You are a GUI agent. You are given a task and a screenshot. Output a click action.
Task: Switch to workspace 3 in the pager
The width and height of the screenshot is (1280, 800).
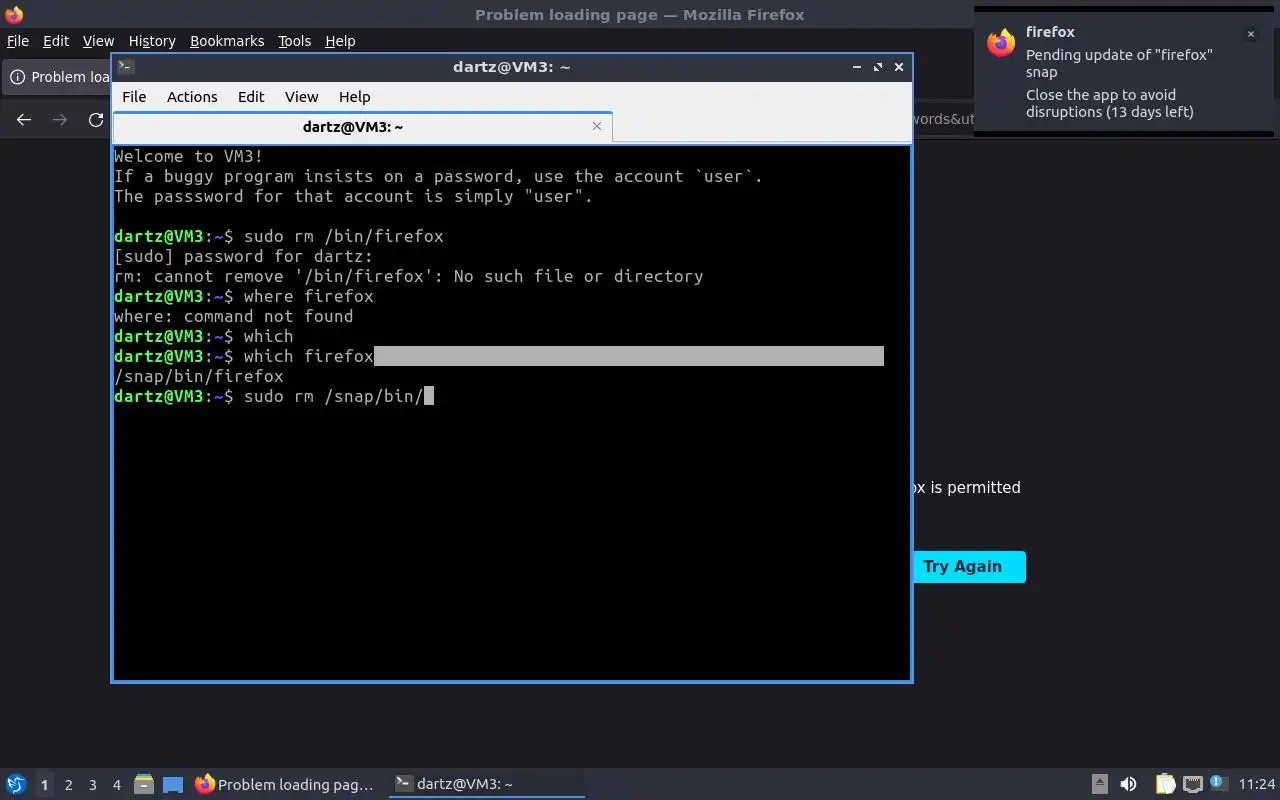(x=92, y=785)
